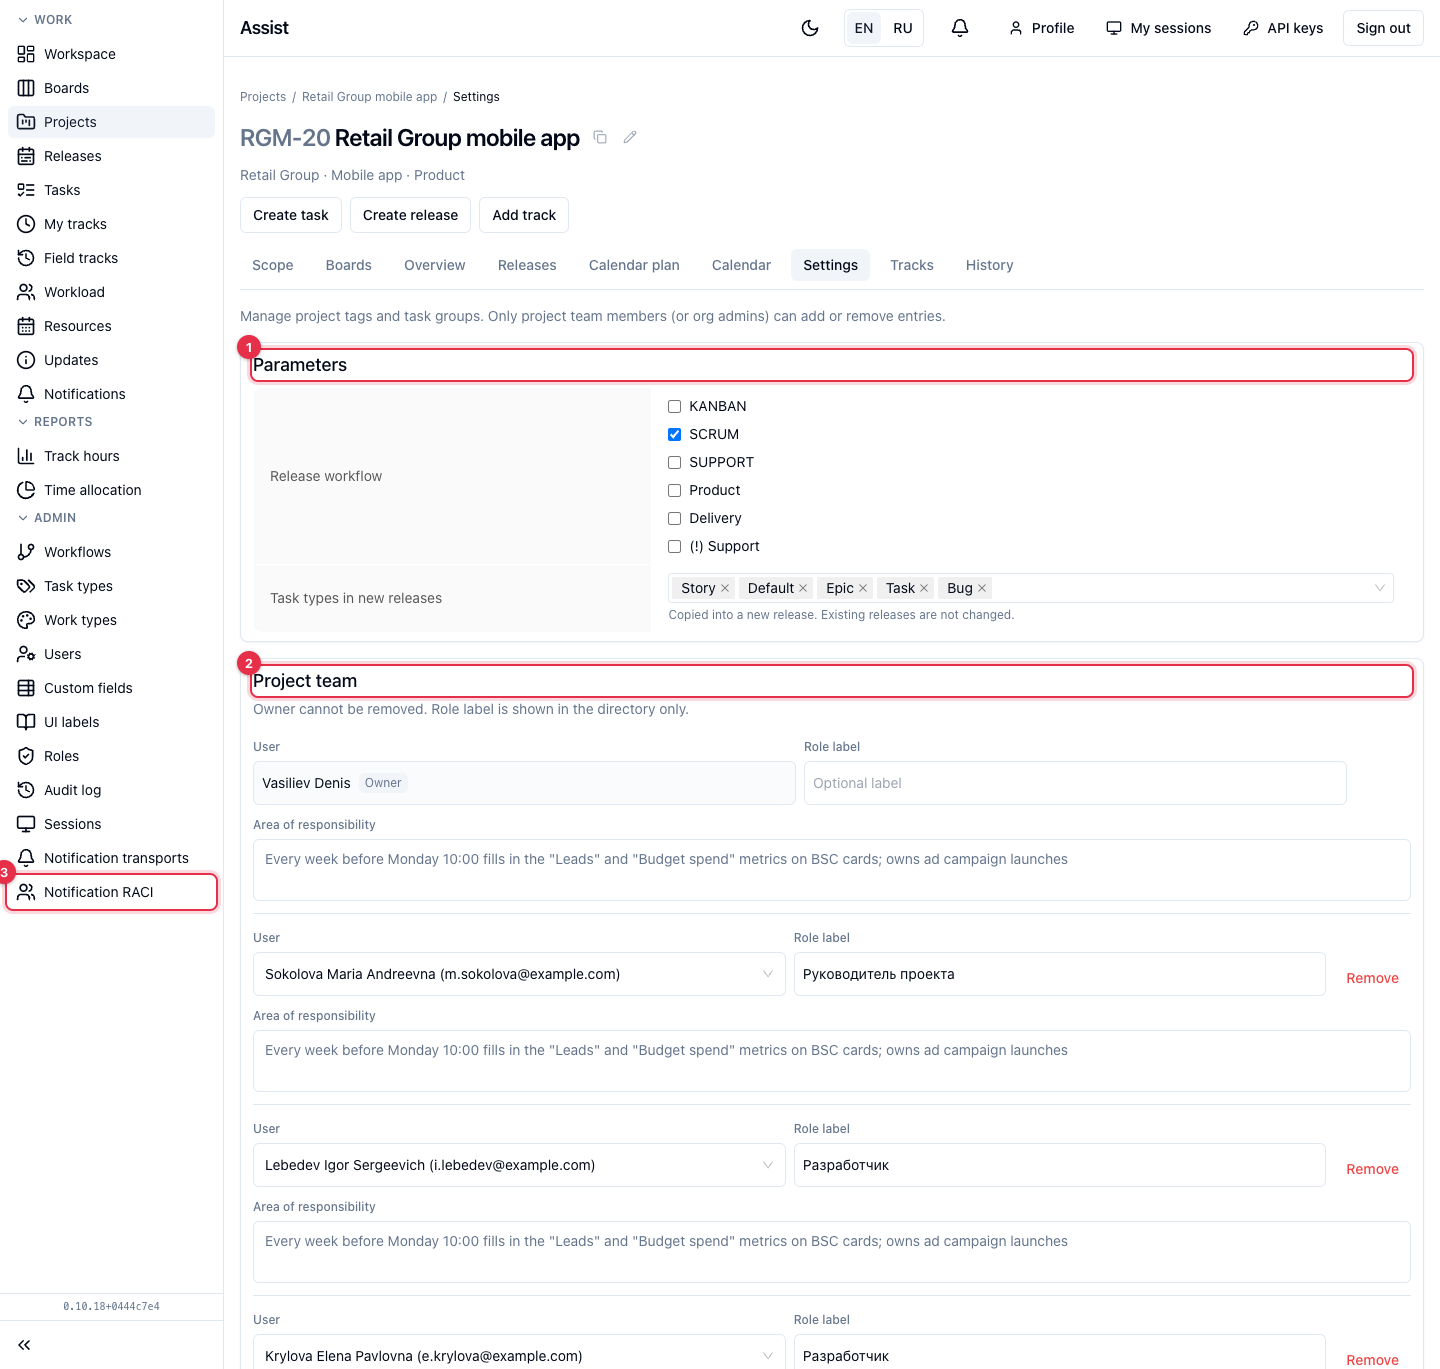Collapse sidebar double-chevron icon
Screen dimensions: 1440x1369
point(24,1345)
